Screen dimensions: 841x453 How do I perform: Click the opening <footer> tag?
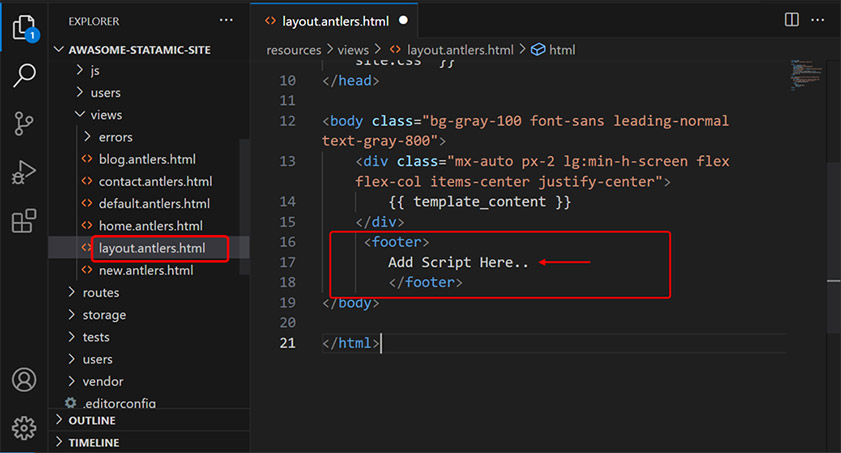tap(396, 242)
